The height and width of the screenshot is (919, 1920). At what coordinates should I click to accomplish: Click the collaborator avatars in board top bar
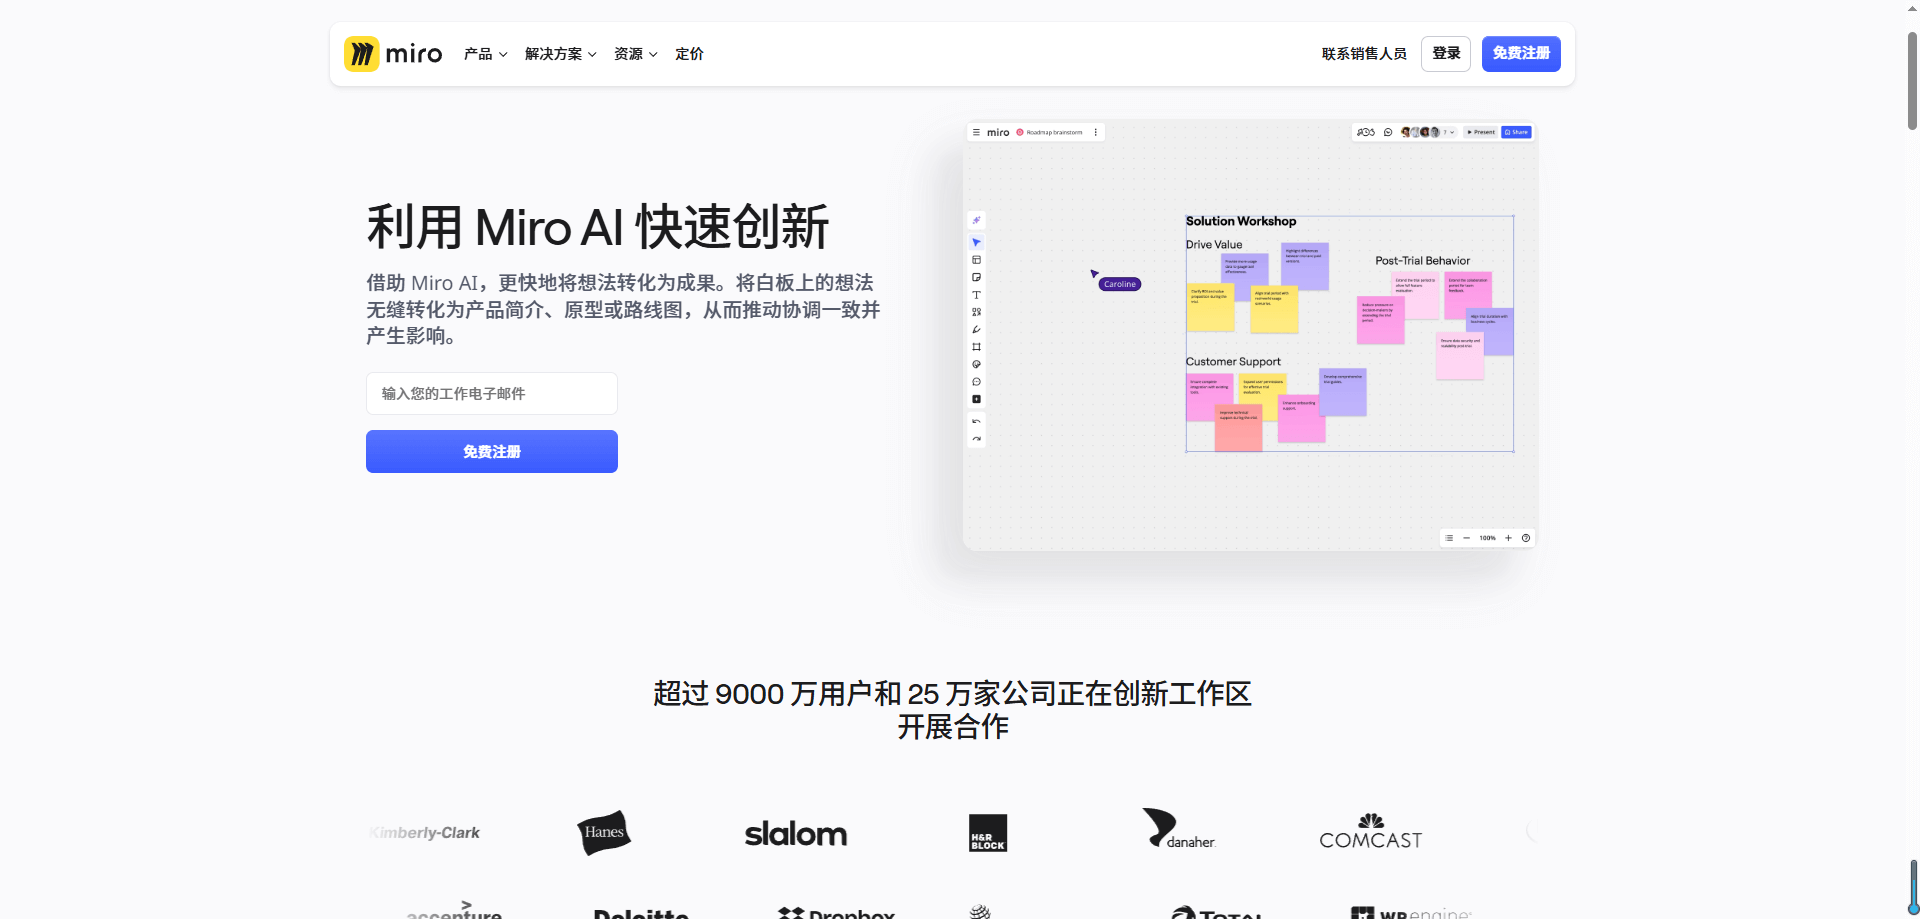[x=1420, y=132]
